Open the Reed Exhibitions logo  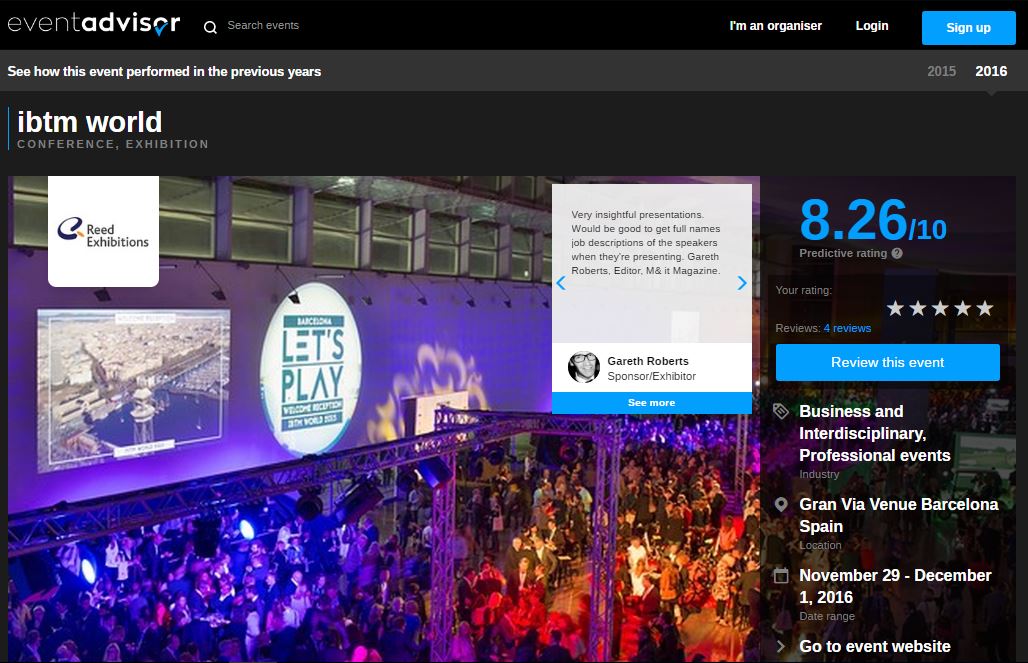tap(104, 231)
